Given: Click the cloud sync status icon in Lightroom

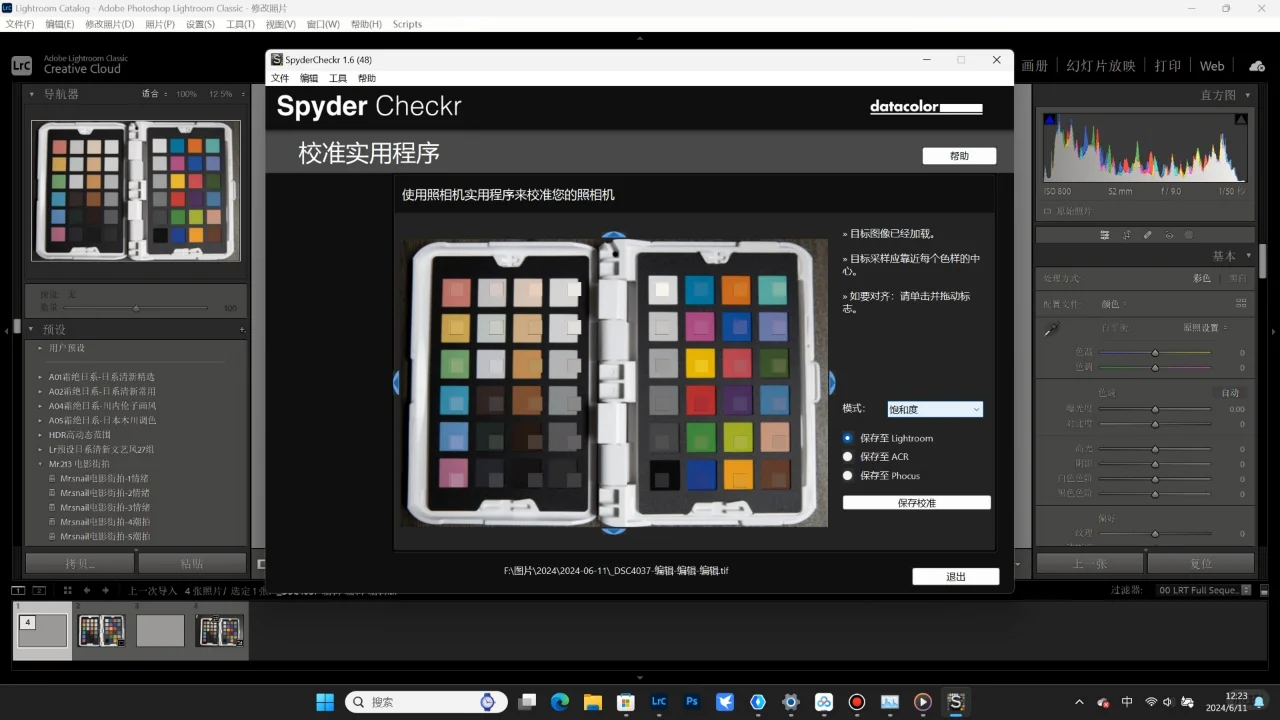Looking at the screenshot, I should click(1257, 66).
